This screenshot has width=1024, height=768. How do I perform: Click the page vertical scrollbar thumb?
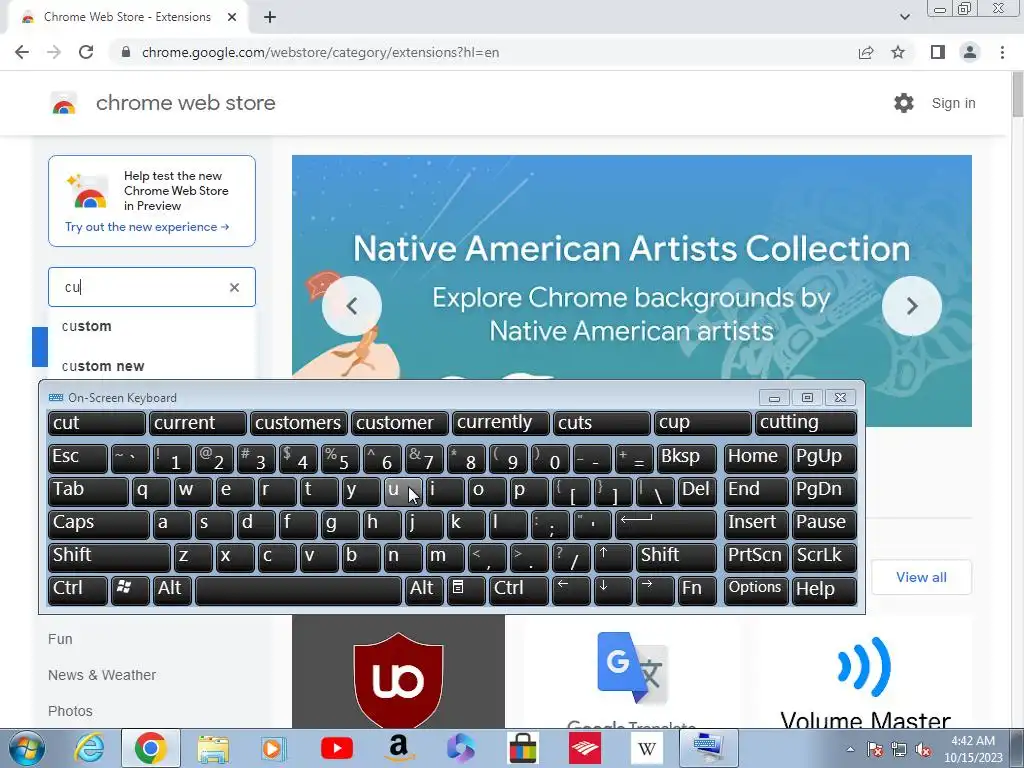click(x=1017, y=95)
